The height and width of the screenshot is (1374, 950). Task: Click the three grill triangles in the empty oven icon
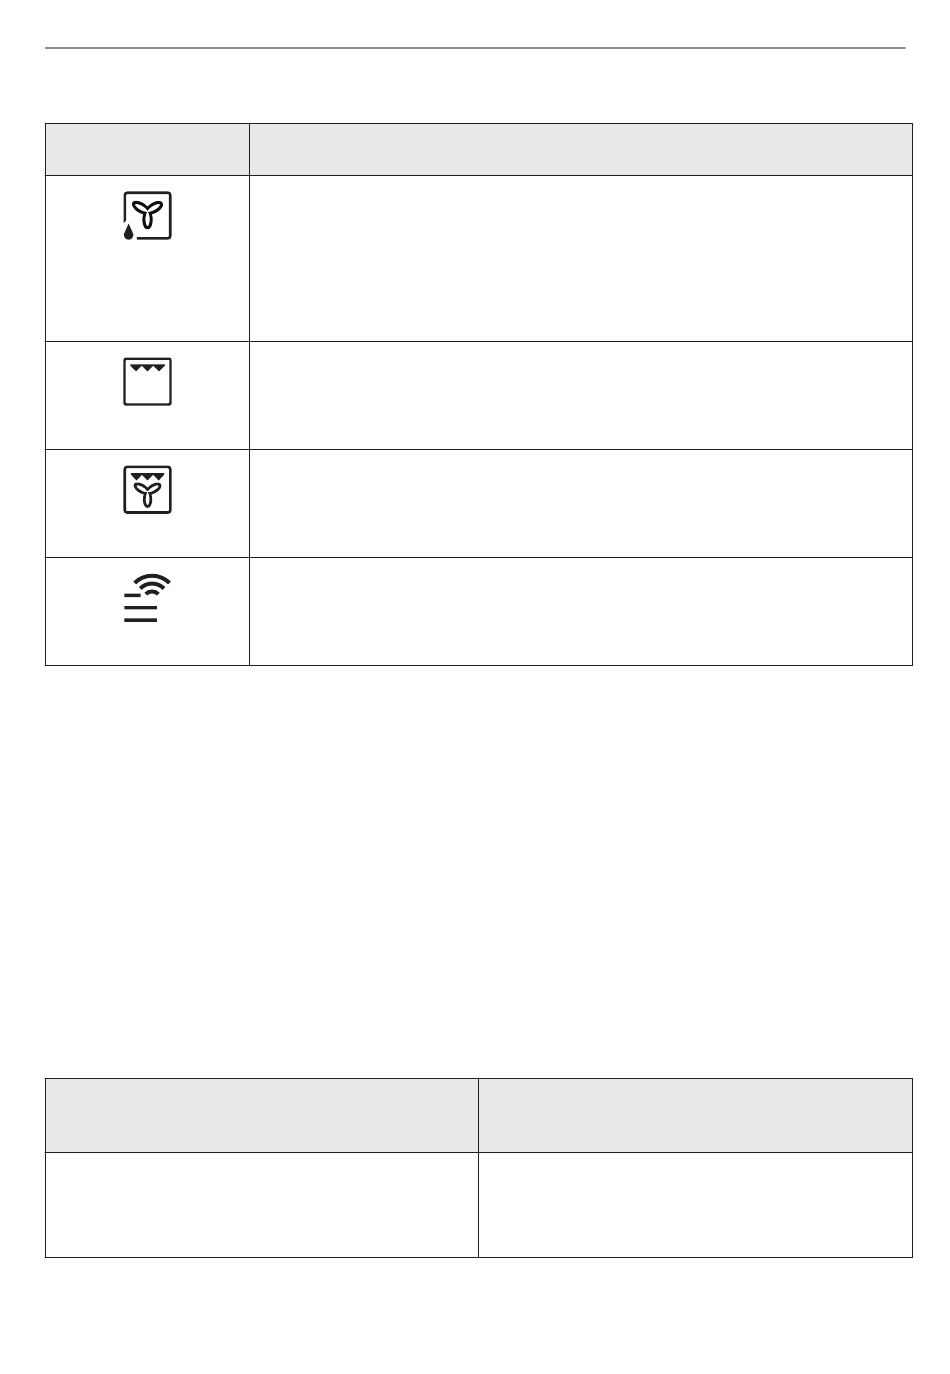[x=148, y=369]
